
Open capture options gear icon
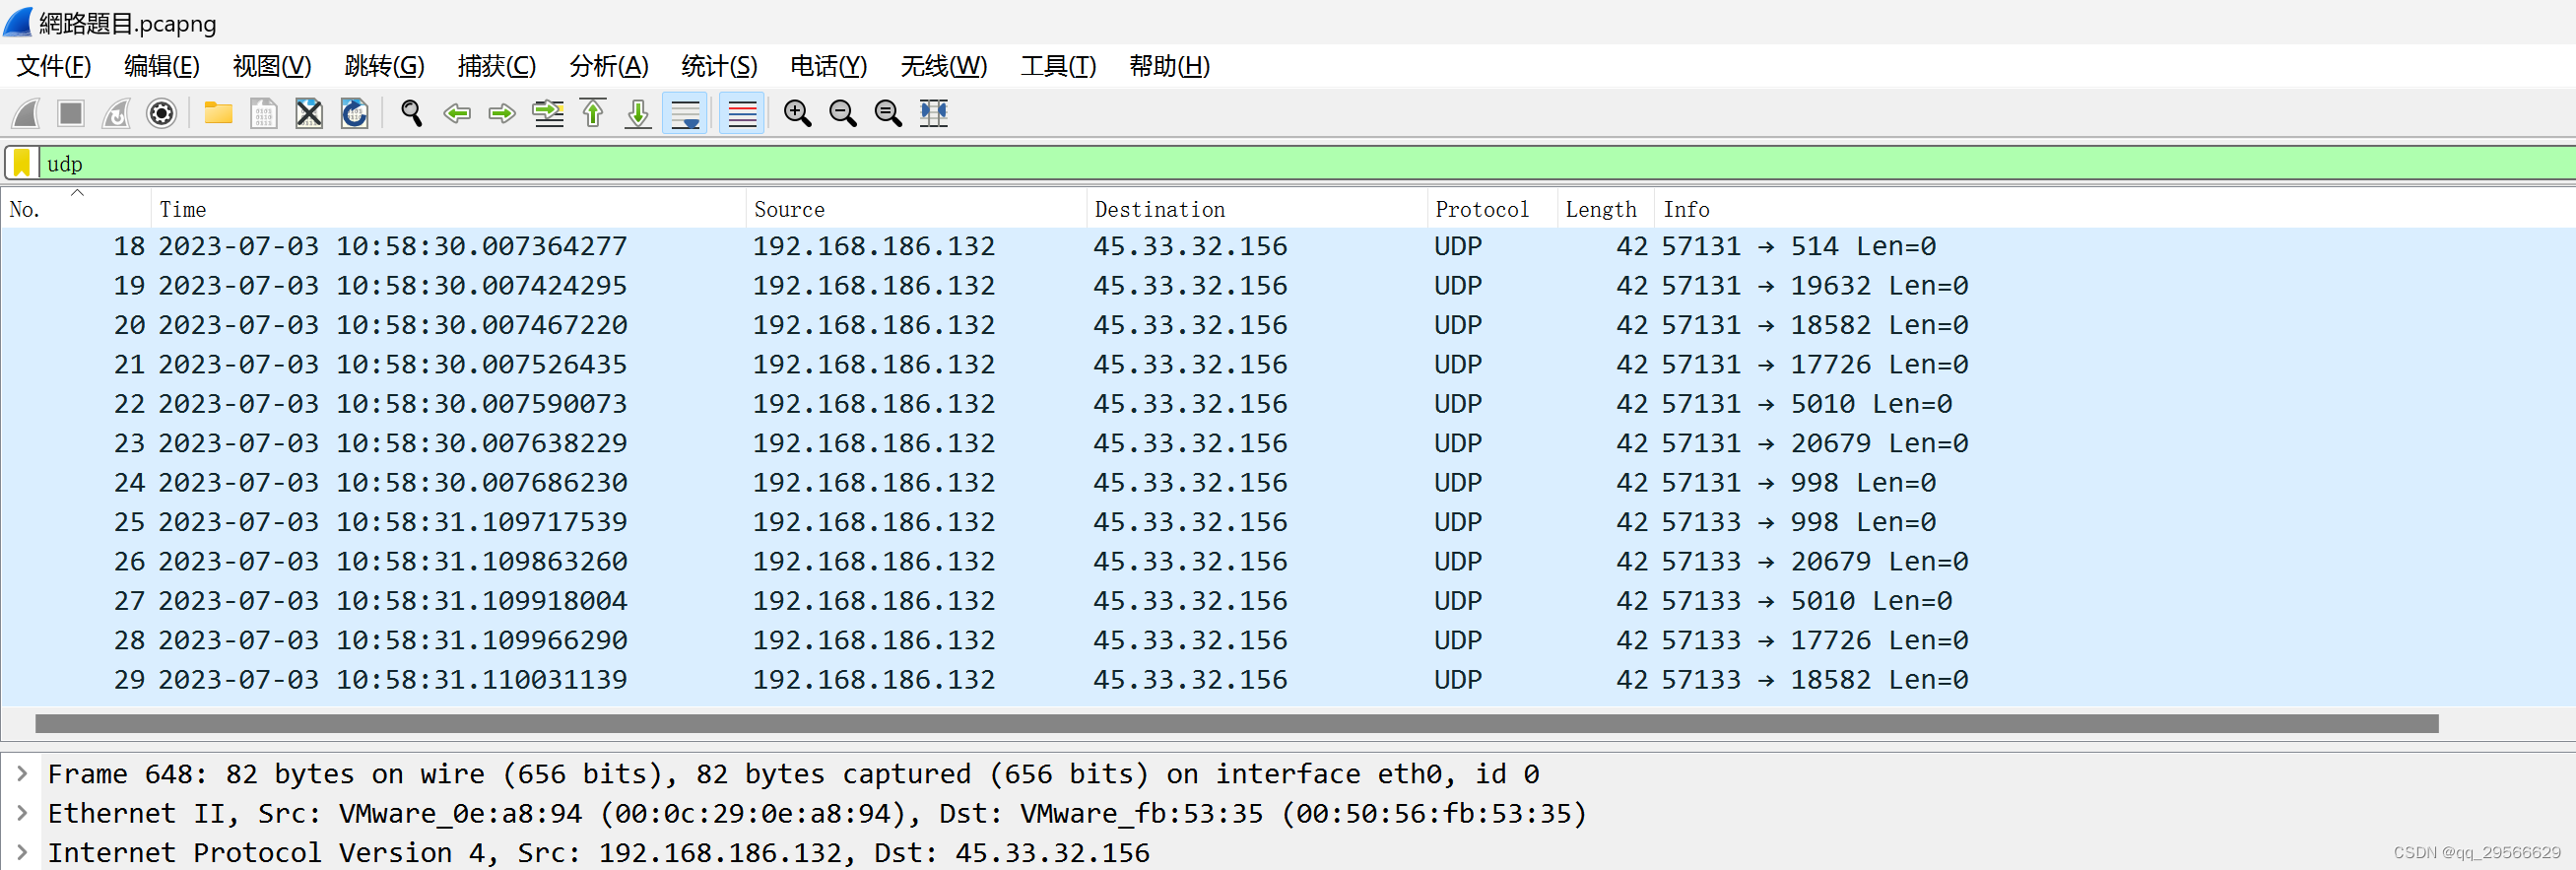click(x=161, y=113)
